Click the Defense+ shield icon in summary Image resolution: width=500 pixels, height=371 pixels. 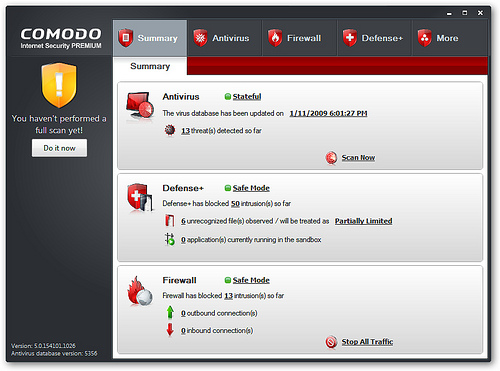(x=140, y=197)
